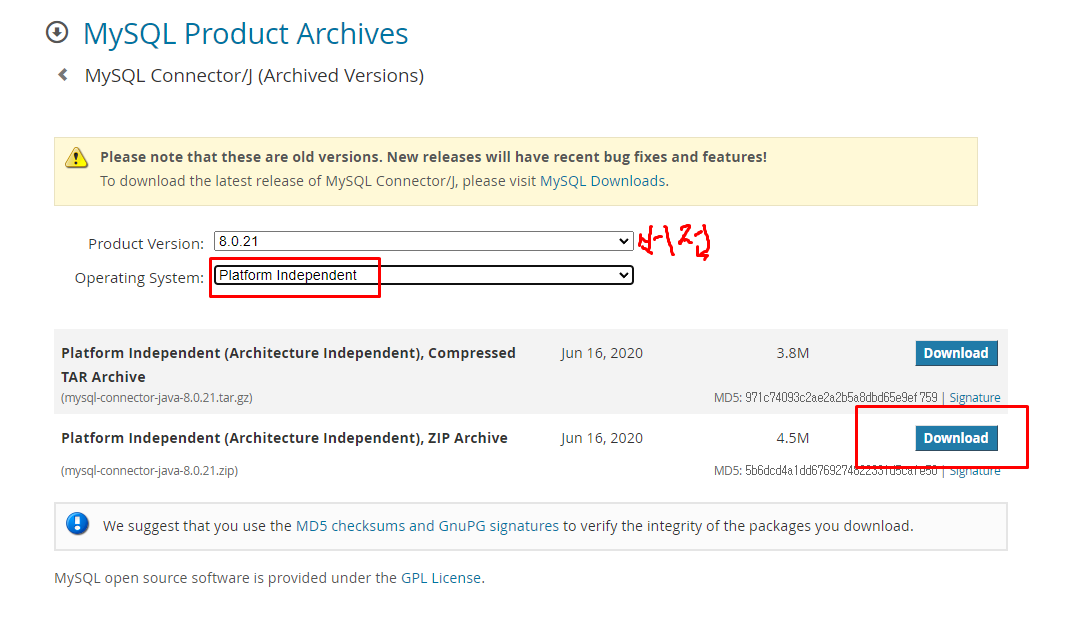Open the Signature link for the zip file
The width and height of the screenshot is (1066, 617).
[974, 470]
